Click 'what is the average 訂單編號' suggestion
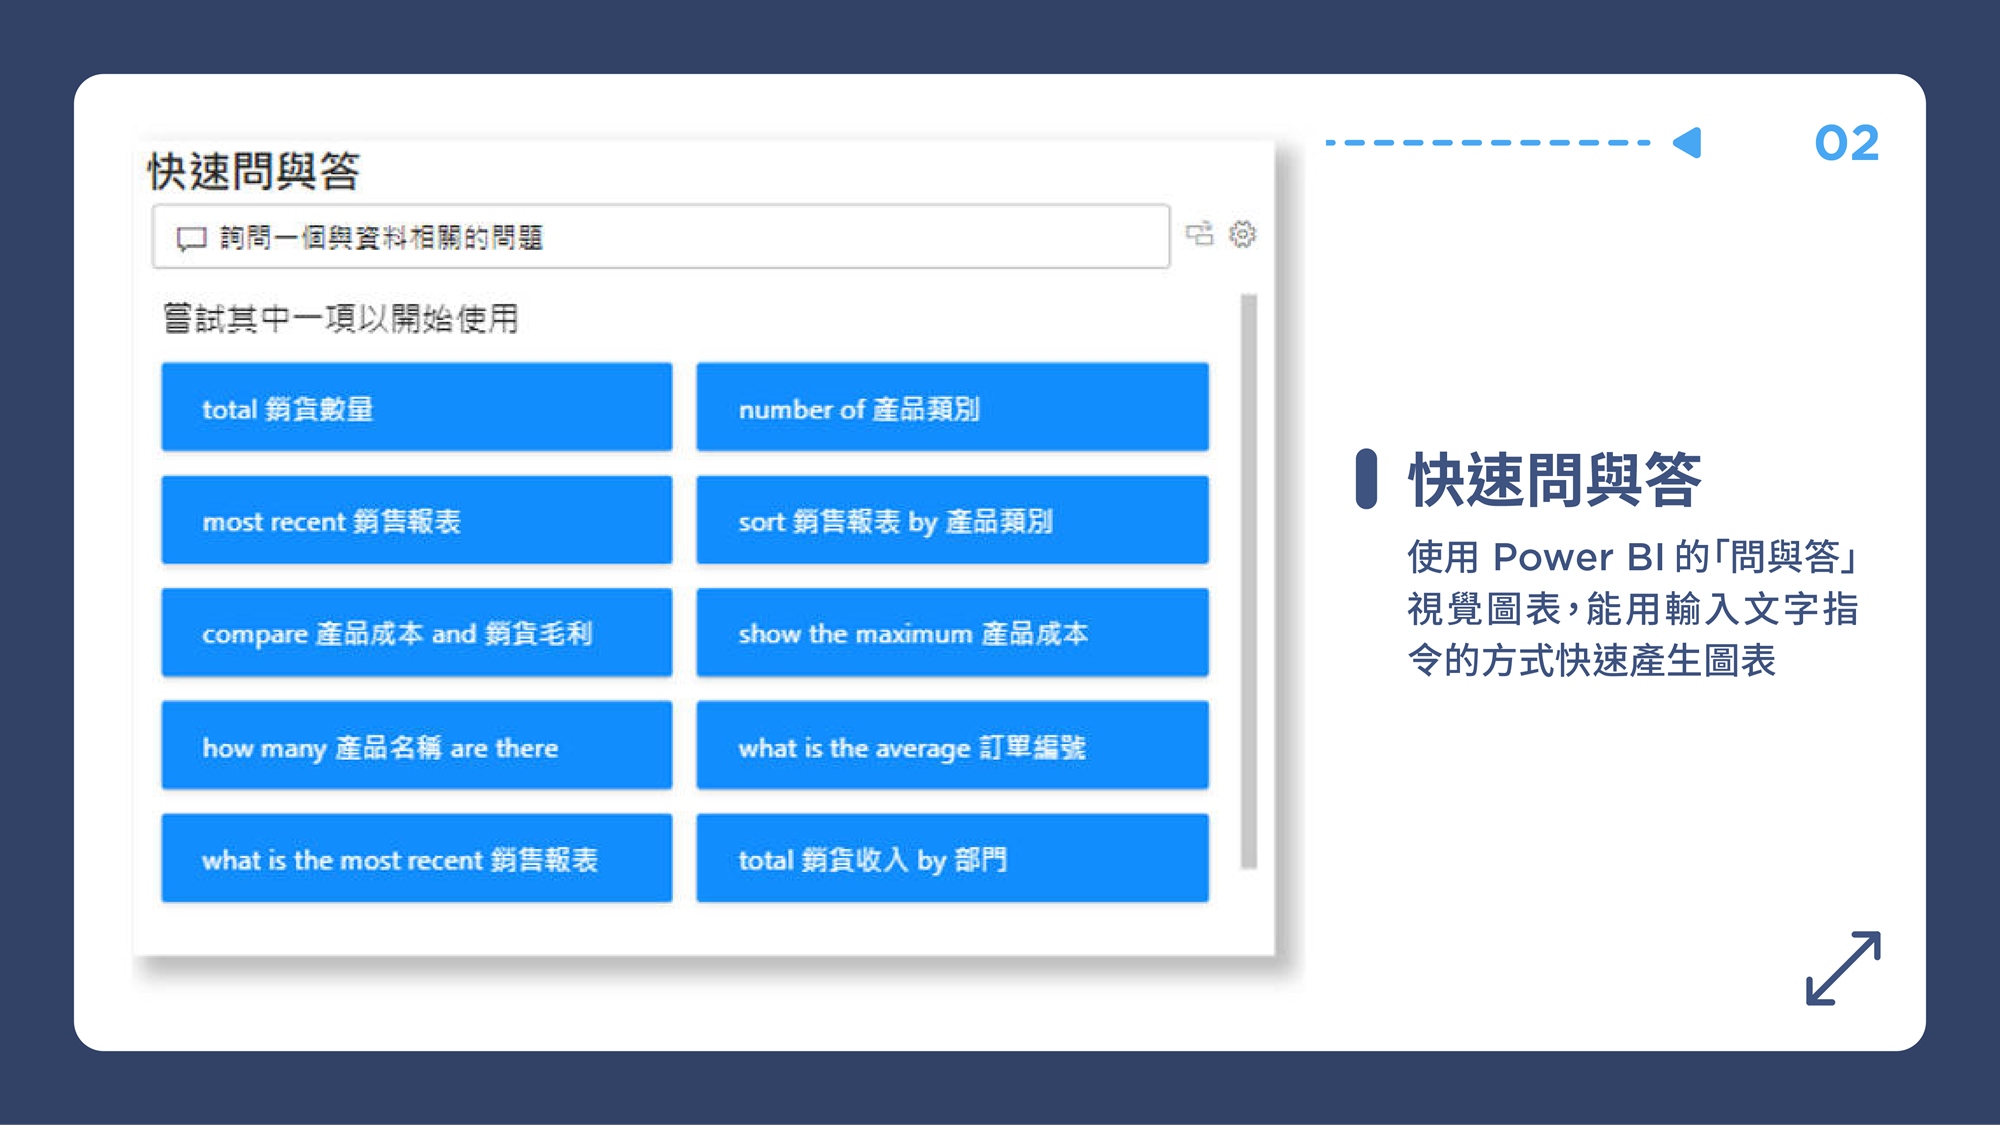Viewport: 2000px width, 1125px height. 952,746
